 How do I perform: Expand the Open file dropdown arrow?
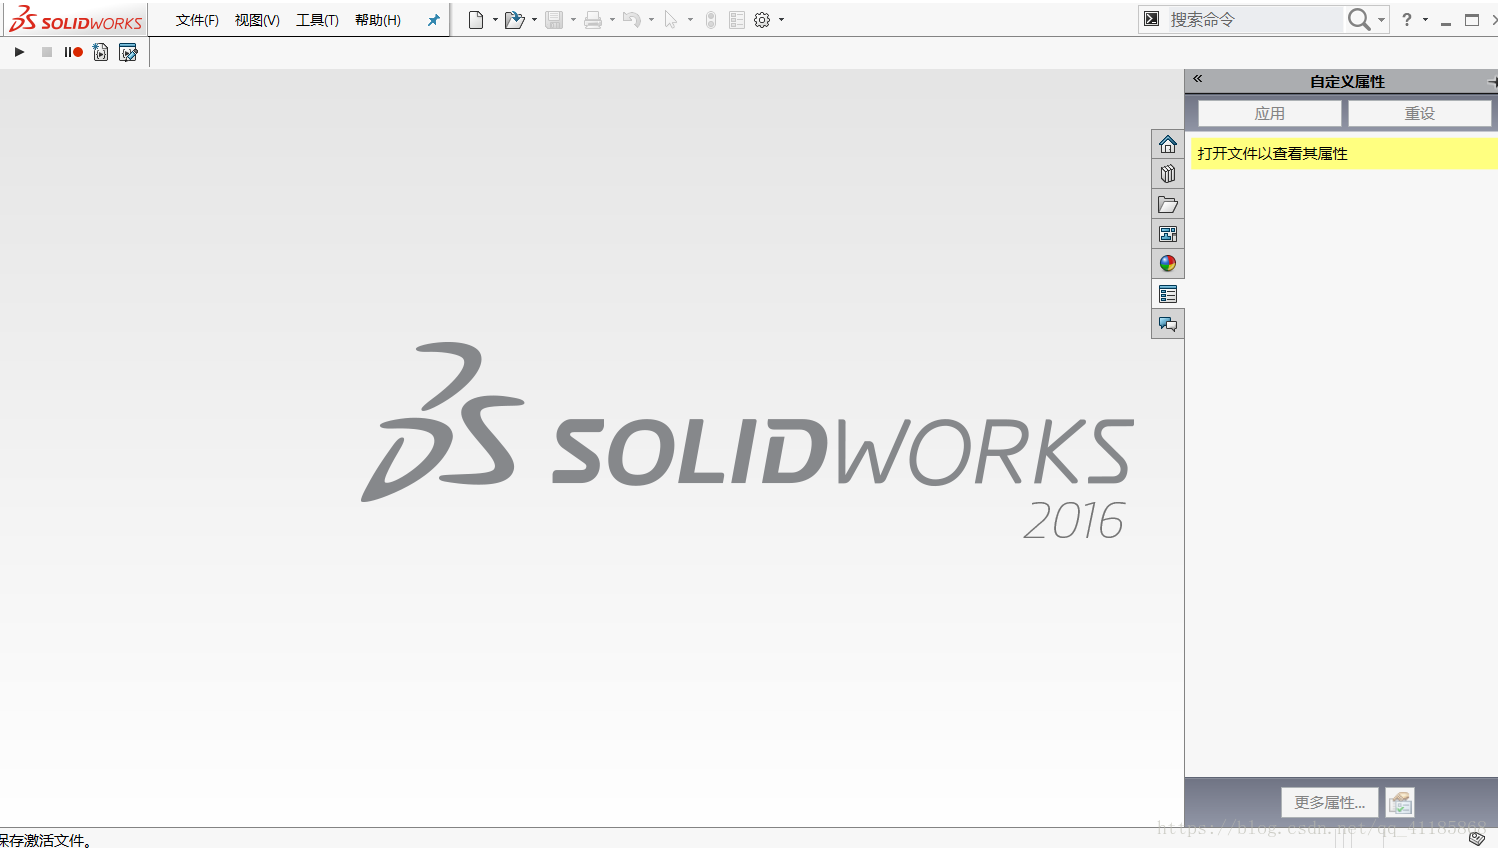tap(534, 20)
